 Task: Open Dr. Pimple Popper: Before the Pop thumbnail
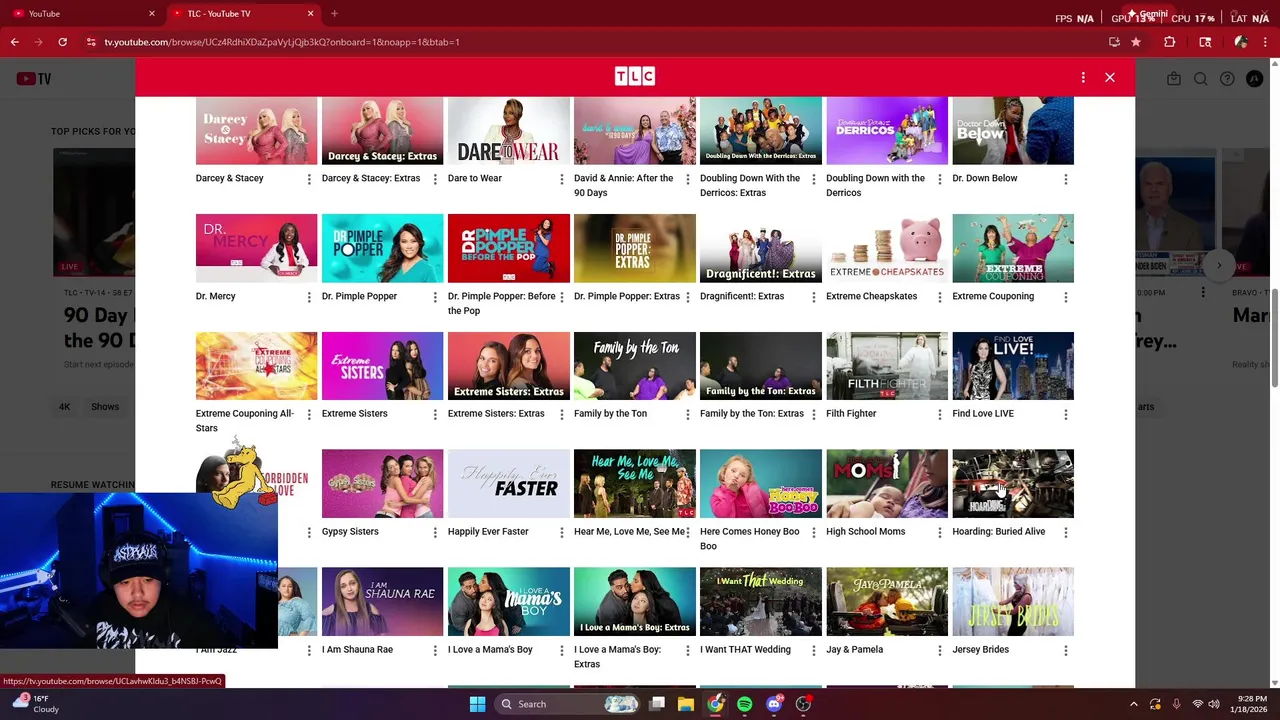(508, 248)
